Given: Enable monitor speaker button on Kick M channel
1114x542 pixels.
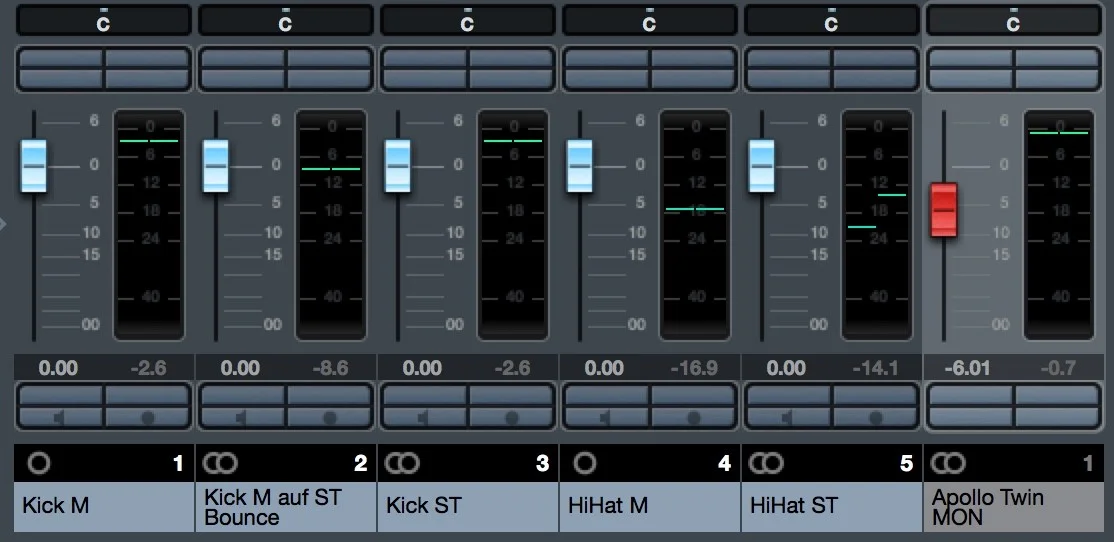Looking at the screenshot, I should point(60,418).
